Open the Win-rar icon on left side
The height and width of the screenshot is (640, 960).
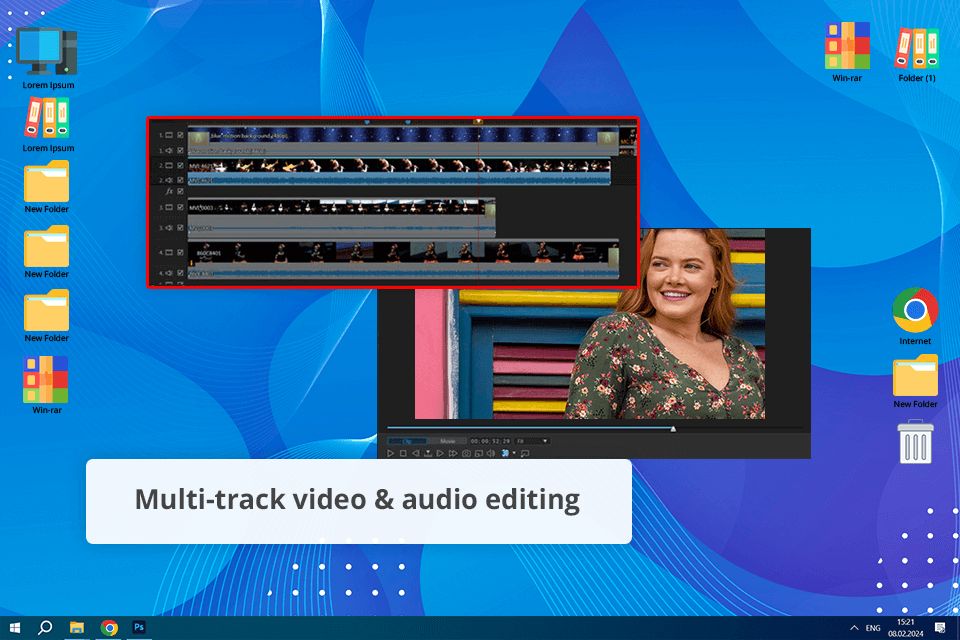click(47, 385)
